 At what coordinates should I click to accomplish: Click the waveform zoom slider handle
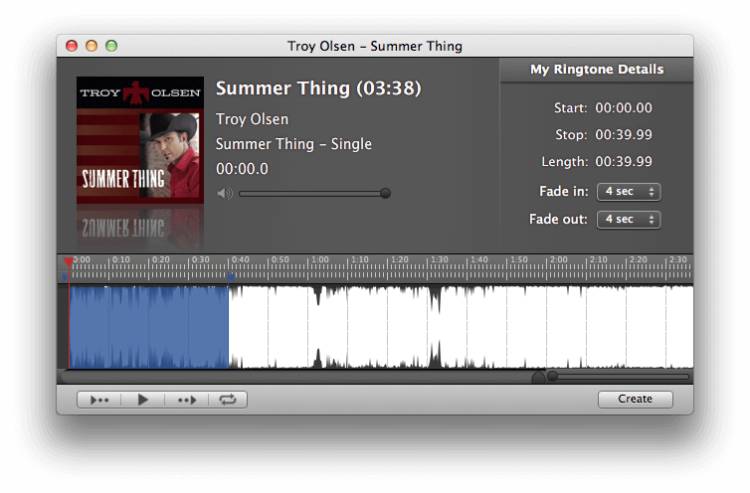tap(552, 376)
